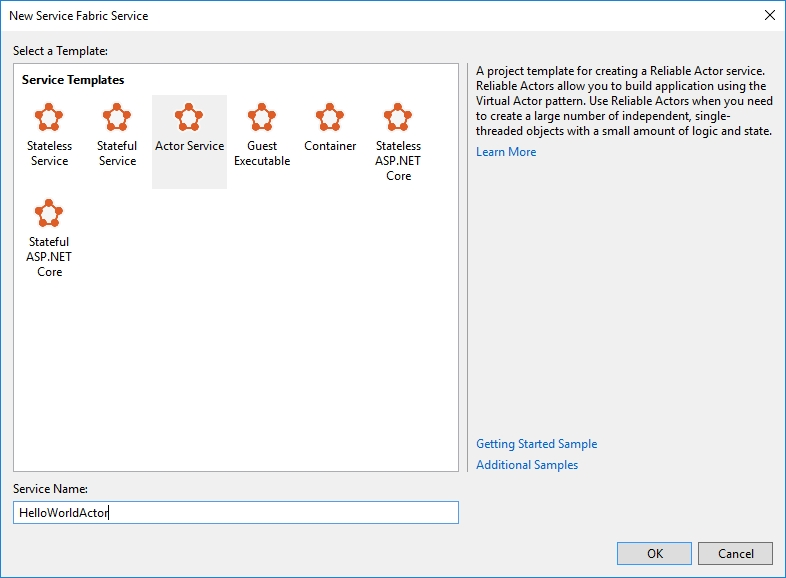The width and height of the screenshot is (786, 578).
Task: Click the Stateful ASP.NET Core text label
Action: point(49,257)
